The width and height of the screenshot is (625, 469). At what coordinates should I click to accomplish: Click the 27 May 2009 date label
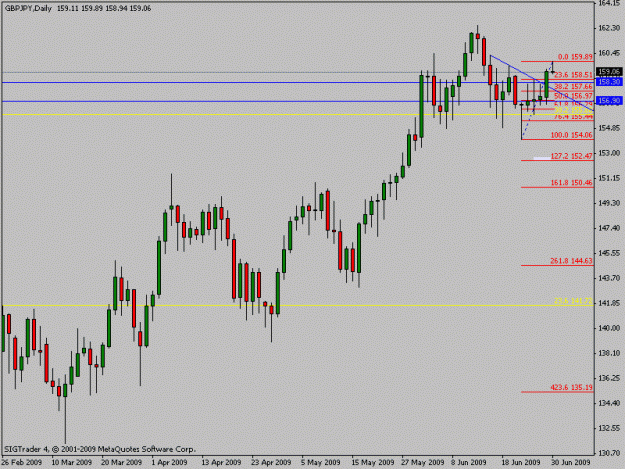pos(423,462)
